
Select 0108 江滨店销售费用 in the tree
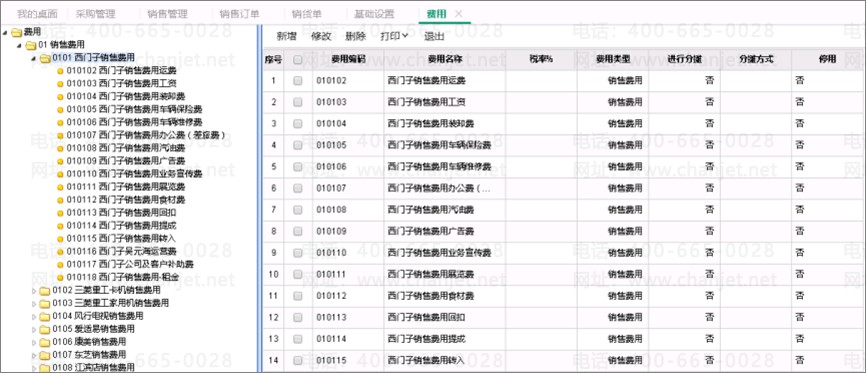(x=93, y=367)
